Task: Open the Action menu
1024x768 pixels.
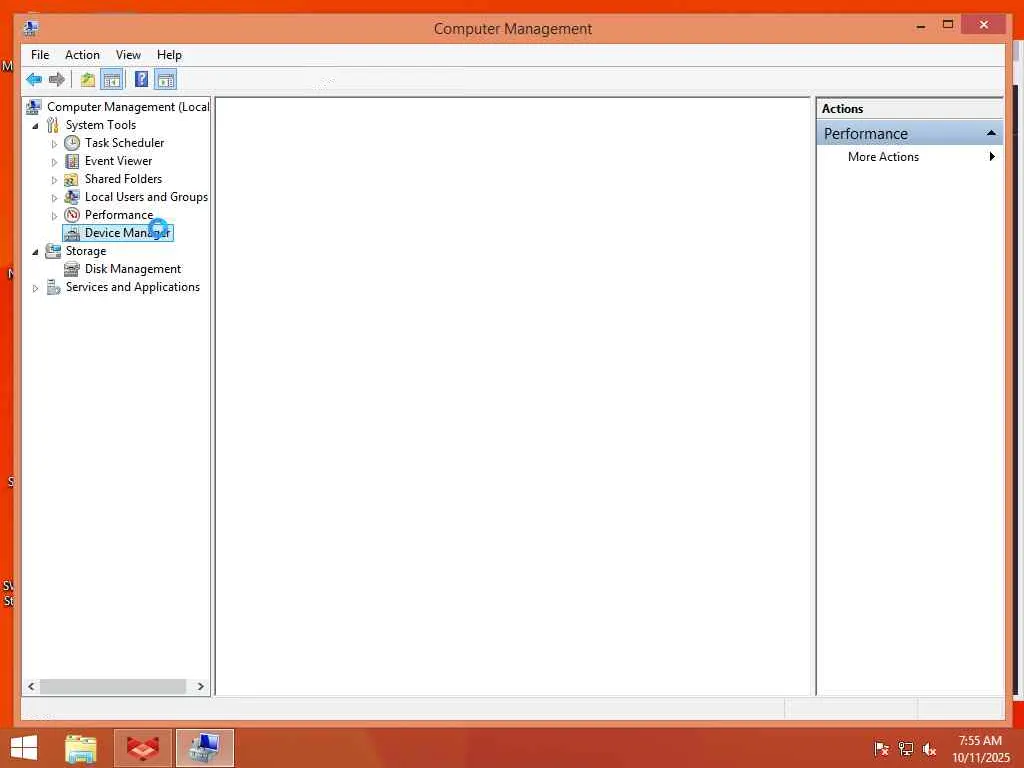Action: coord(82,55)
